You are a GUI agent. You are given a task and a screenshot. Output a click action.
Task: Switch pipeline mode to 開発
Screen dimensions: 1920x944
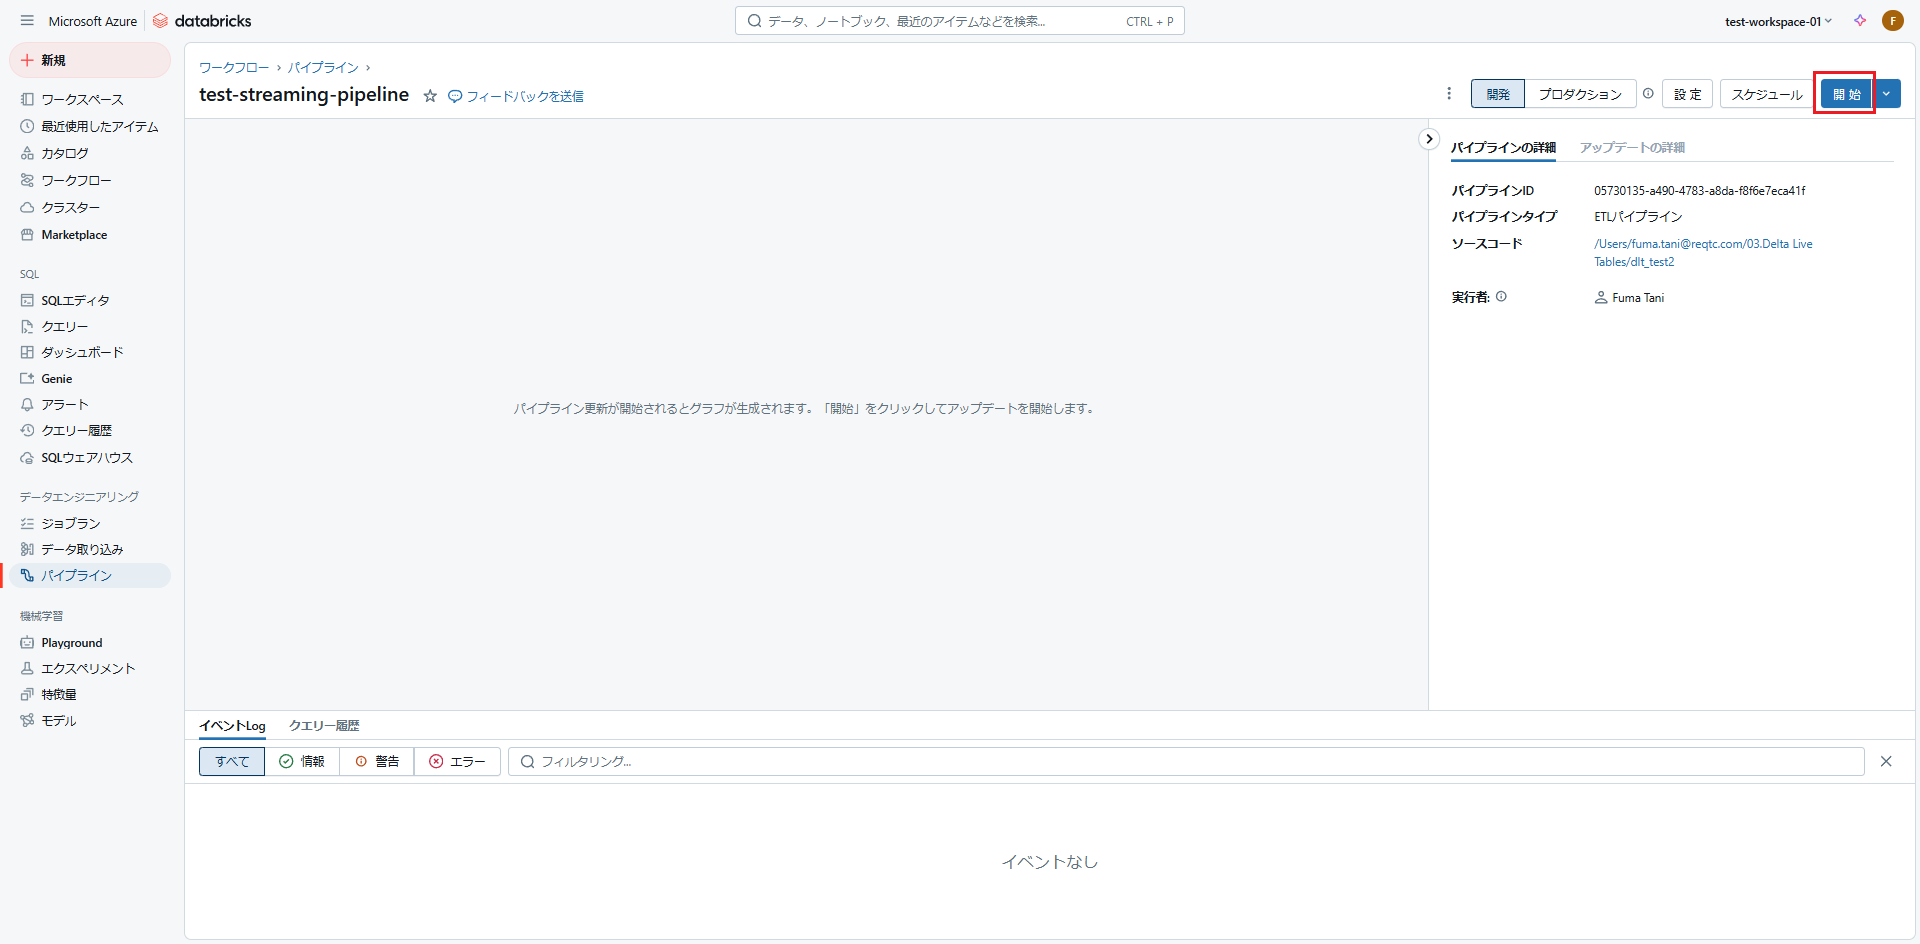(1498, 94)
